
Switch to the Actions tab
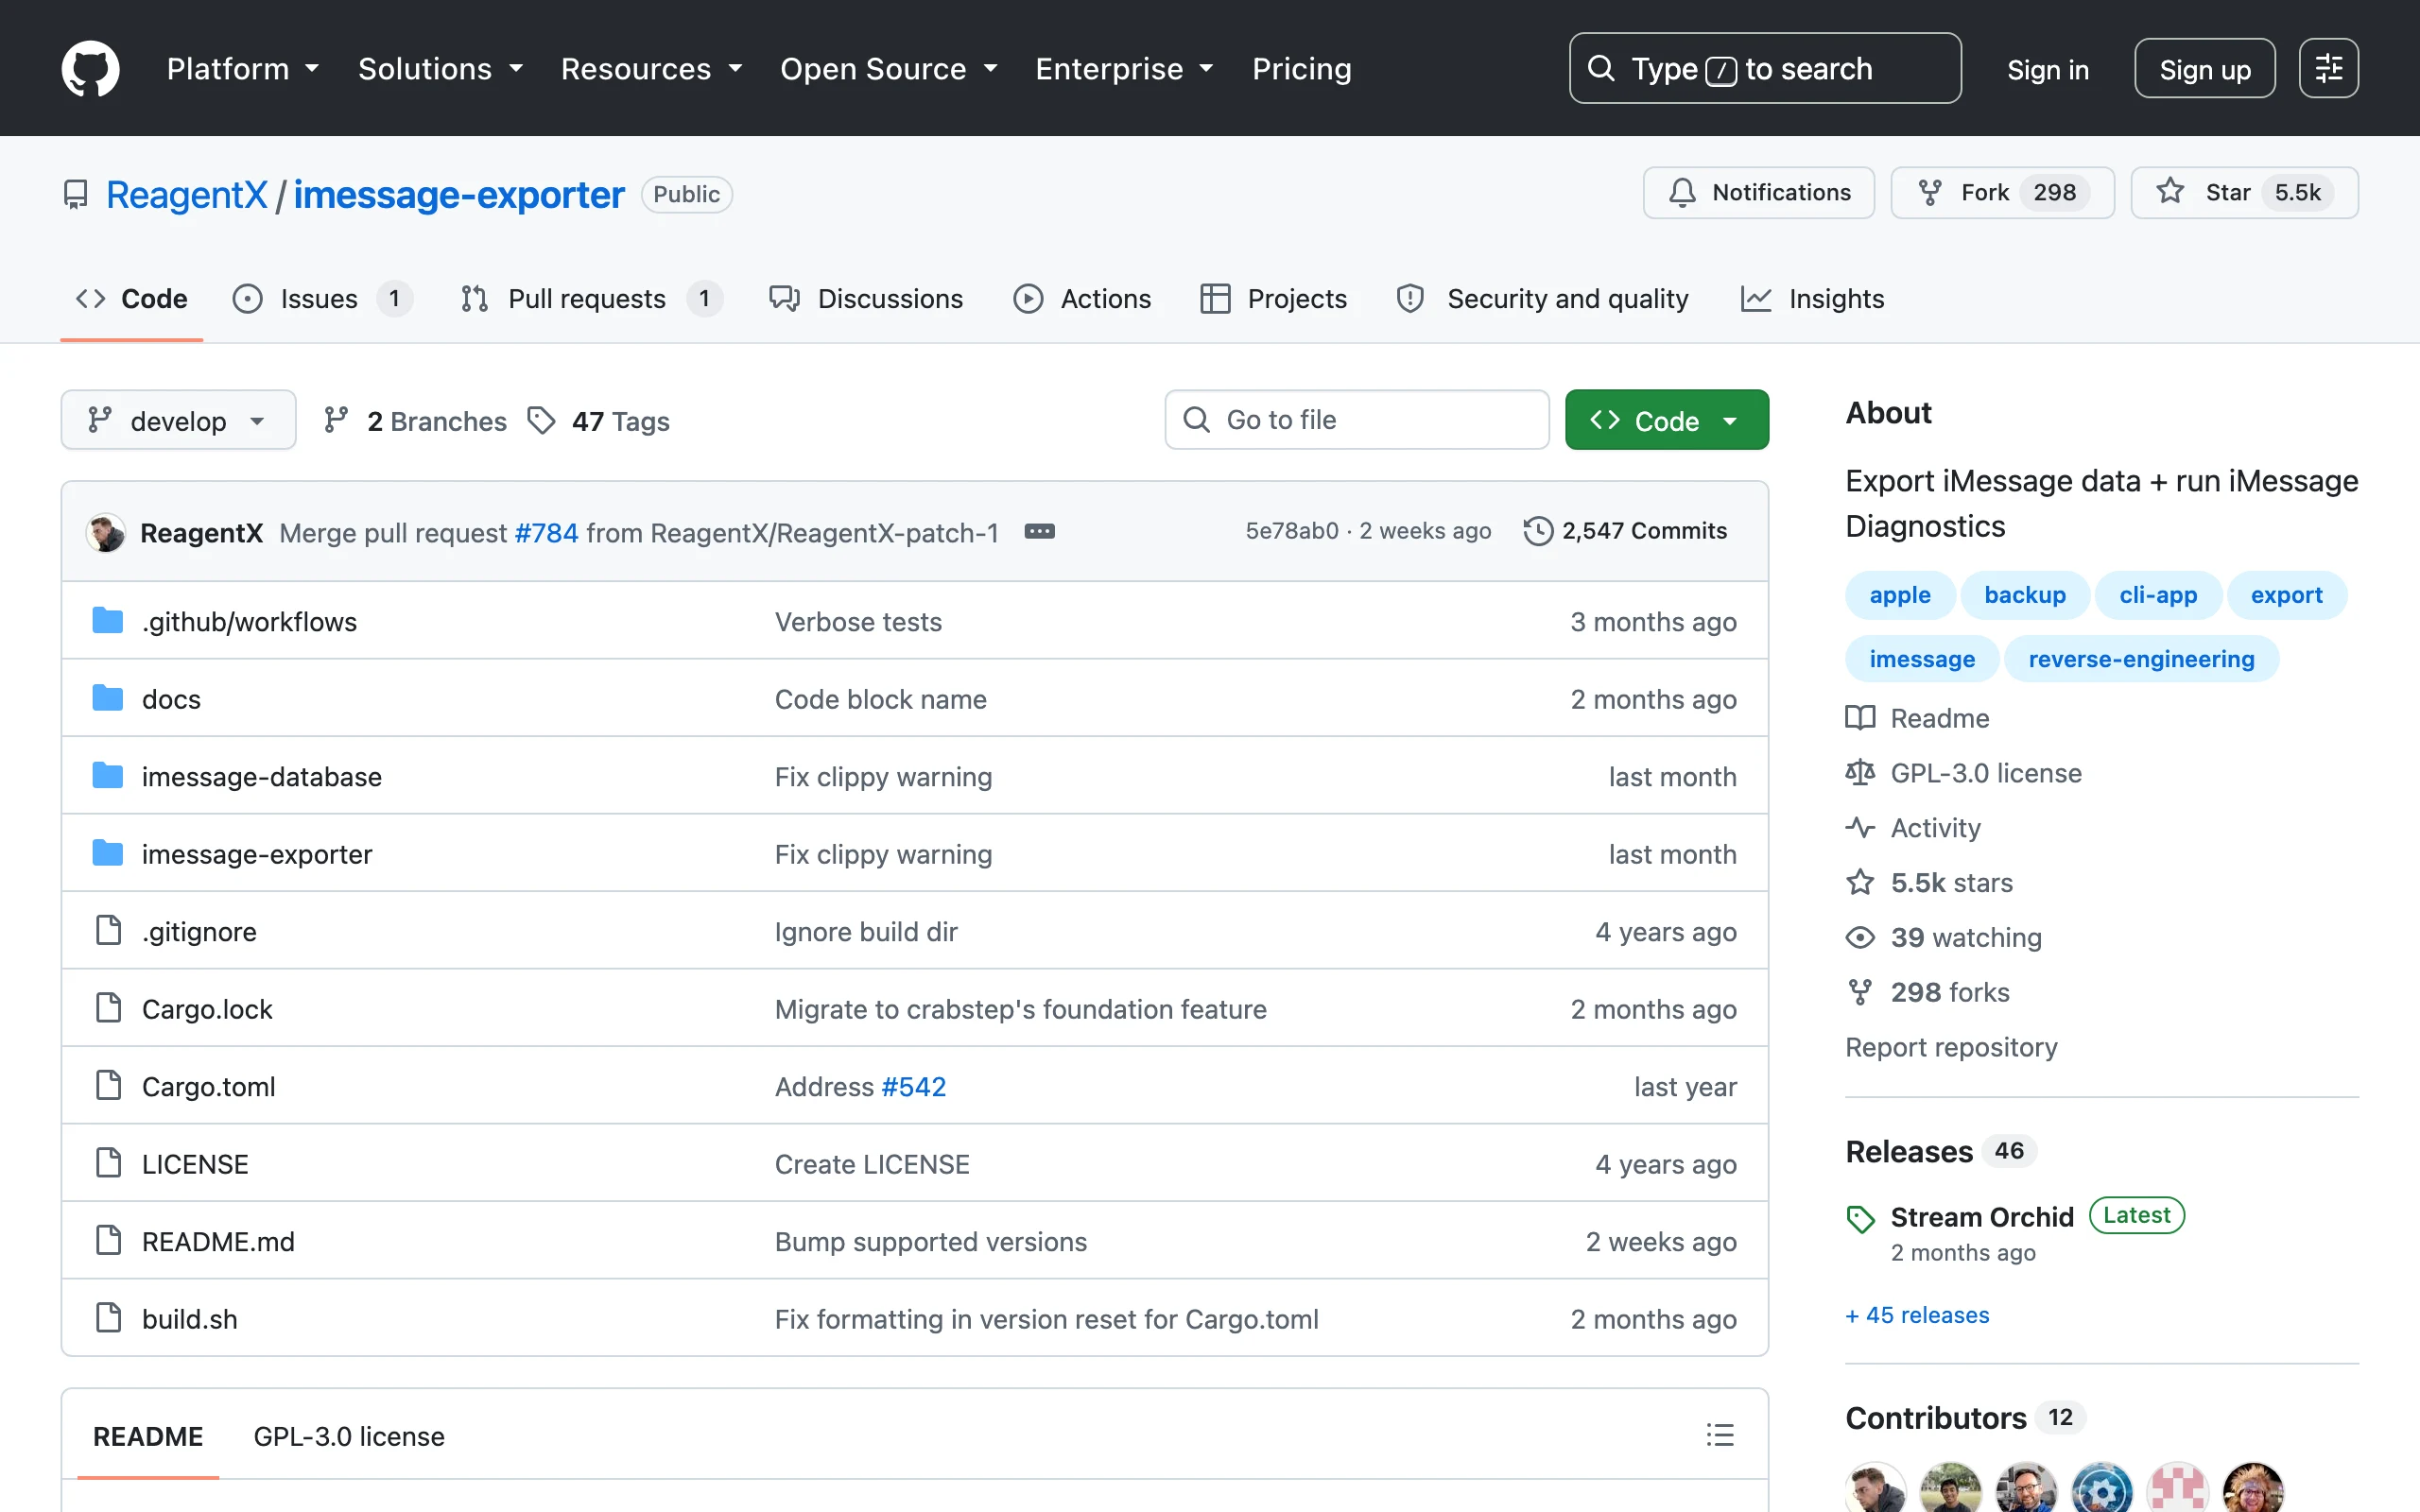tap(1082, 298)
